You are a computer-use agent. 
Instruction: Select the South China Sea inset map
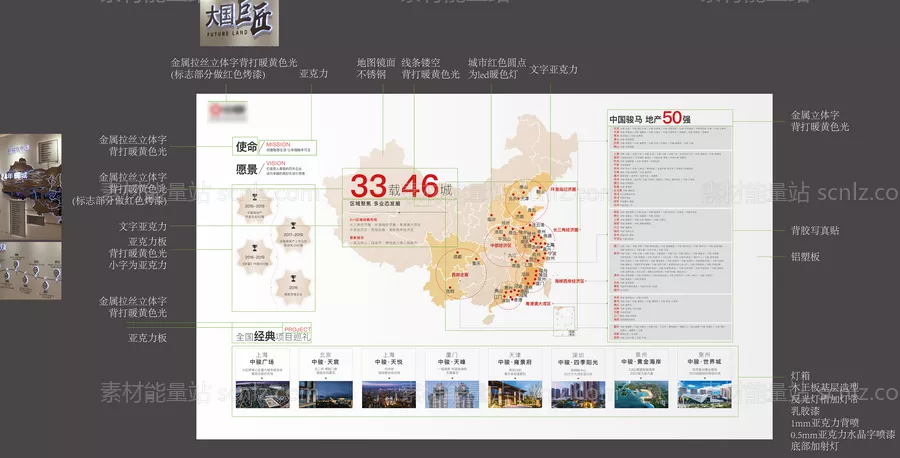564,321
